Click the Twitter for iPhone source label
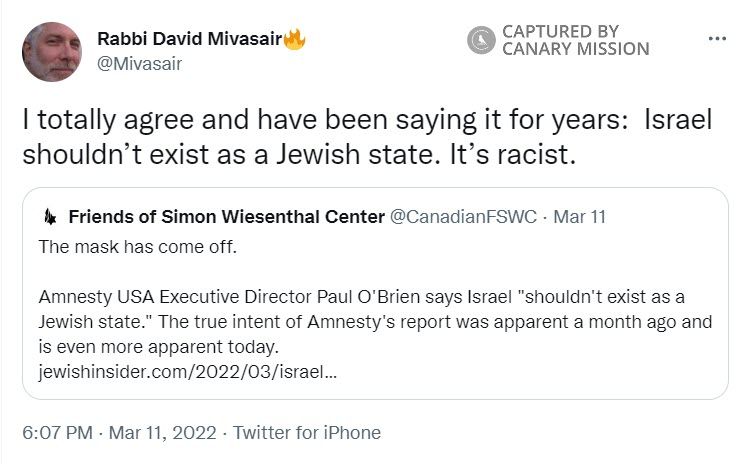This screenshot has height=464, width=749. 305,433
